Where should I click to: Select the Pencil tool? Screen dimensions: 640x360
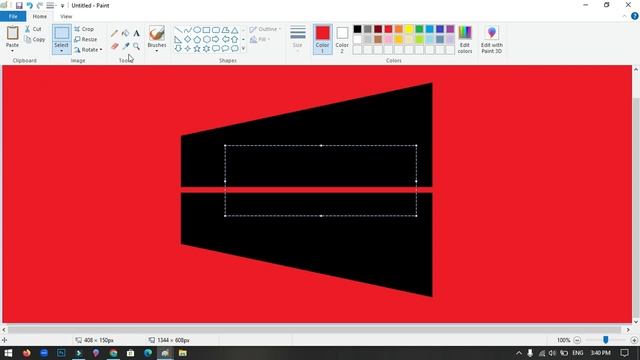pos(114,33)
